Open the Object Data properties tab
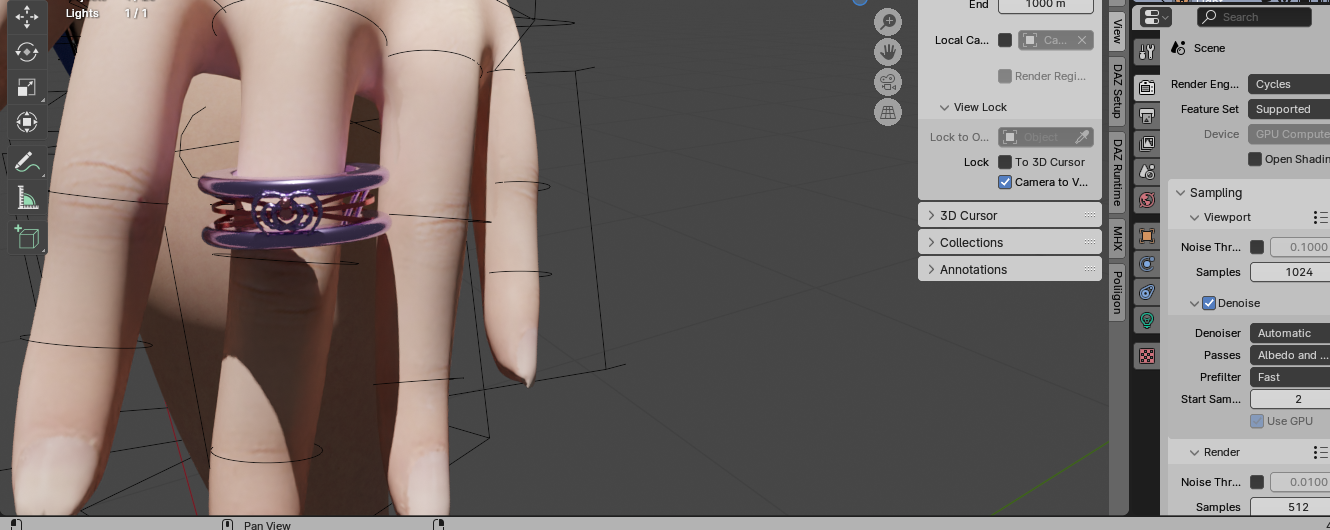 coord(1147,320)
